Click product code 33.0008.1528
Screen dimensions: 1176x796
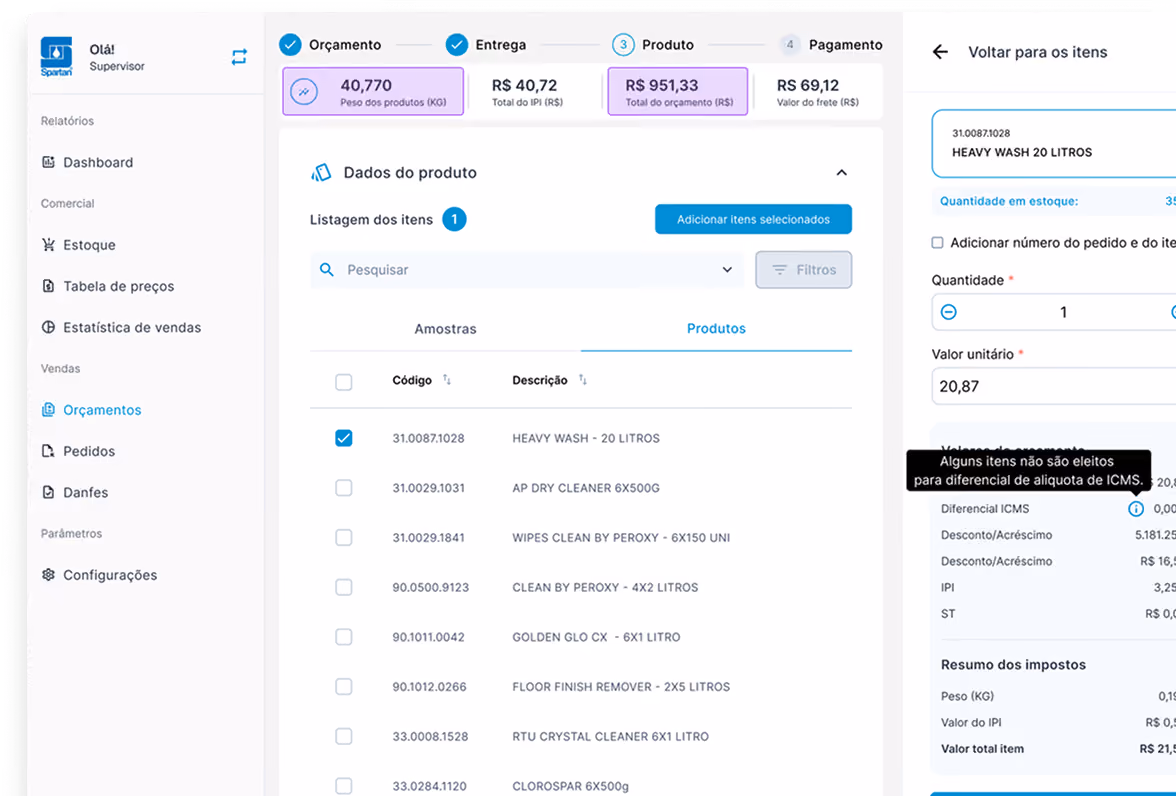(430, 736)
